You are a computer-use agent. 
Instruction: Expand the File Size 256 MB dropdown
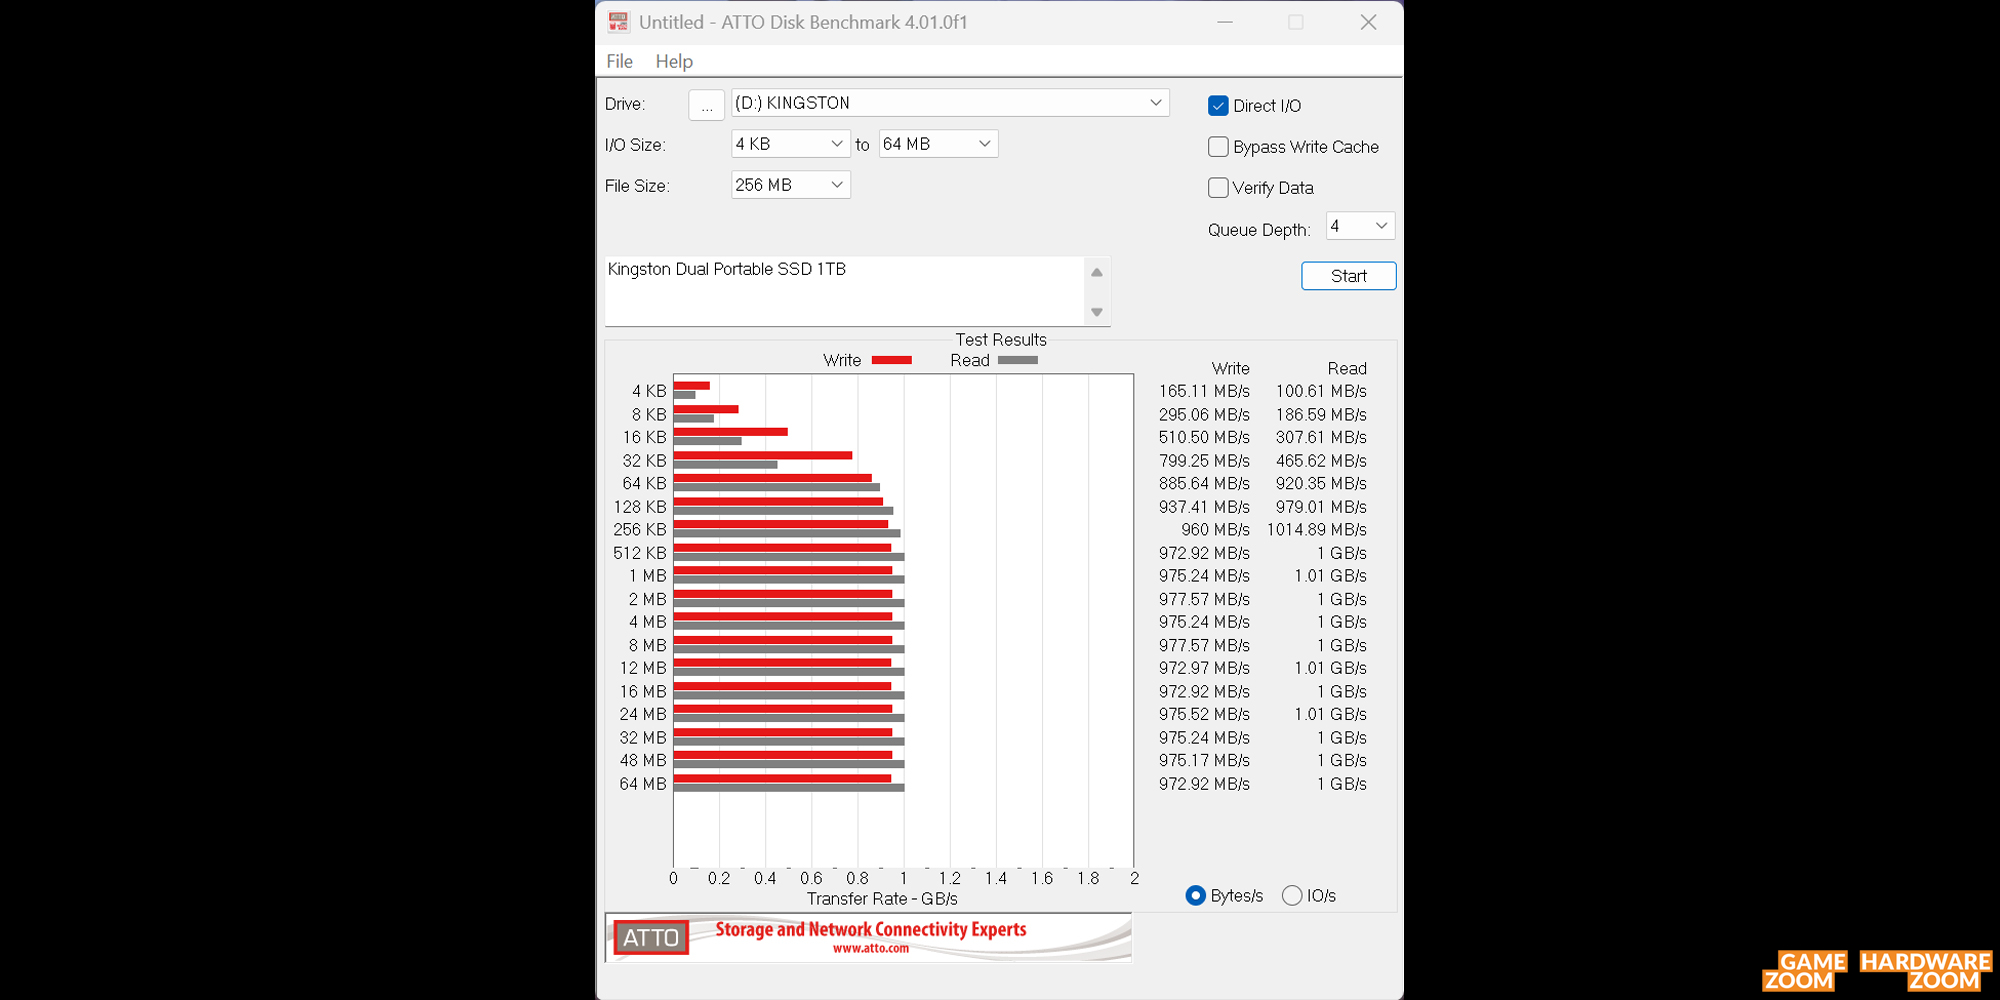791,185
